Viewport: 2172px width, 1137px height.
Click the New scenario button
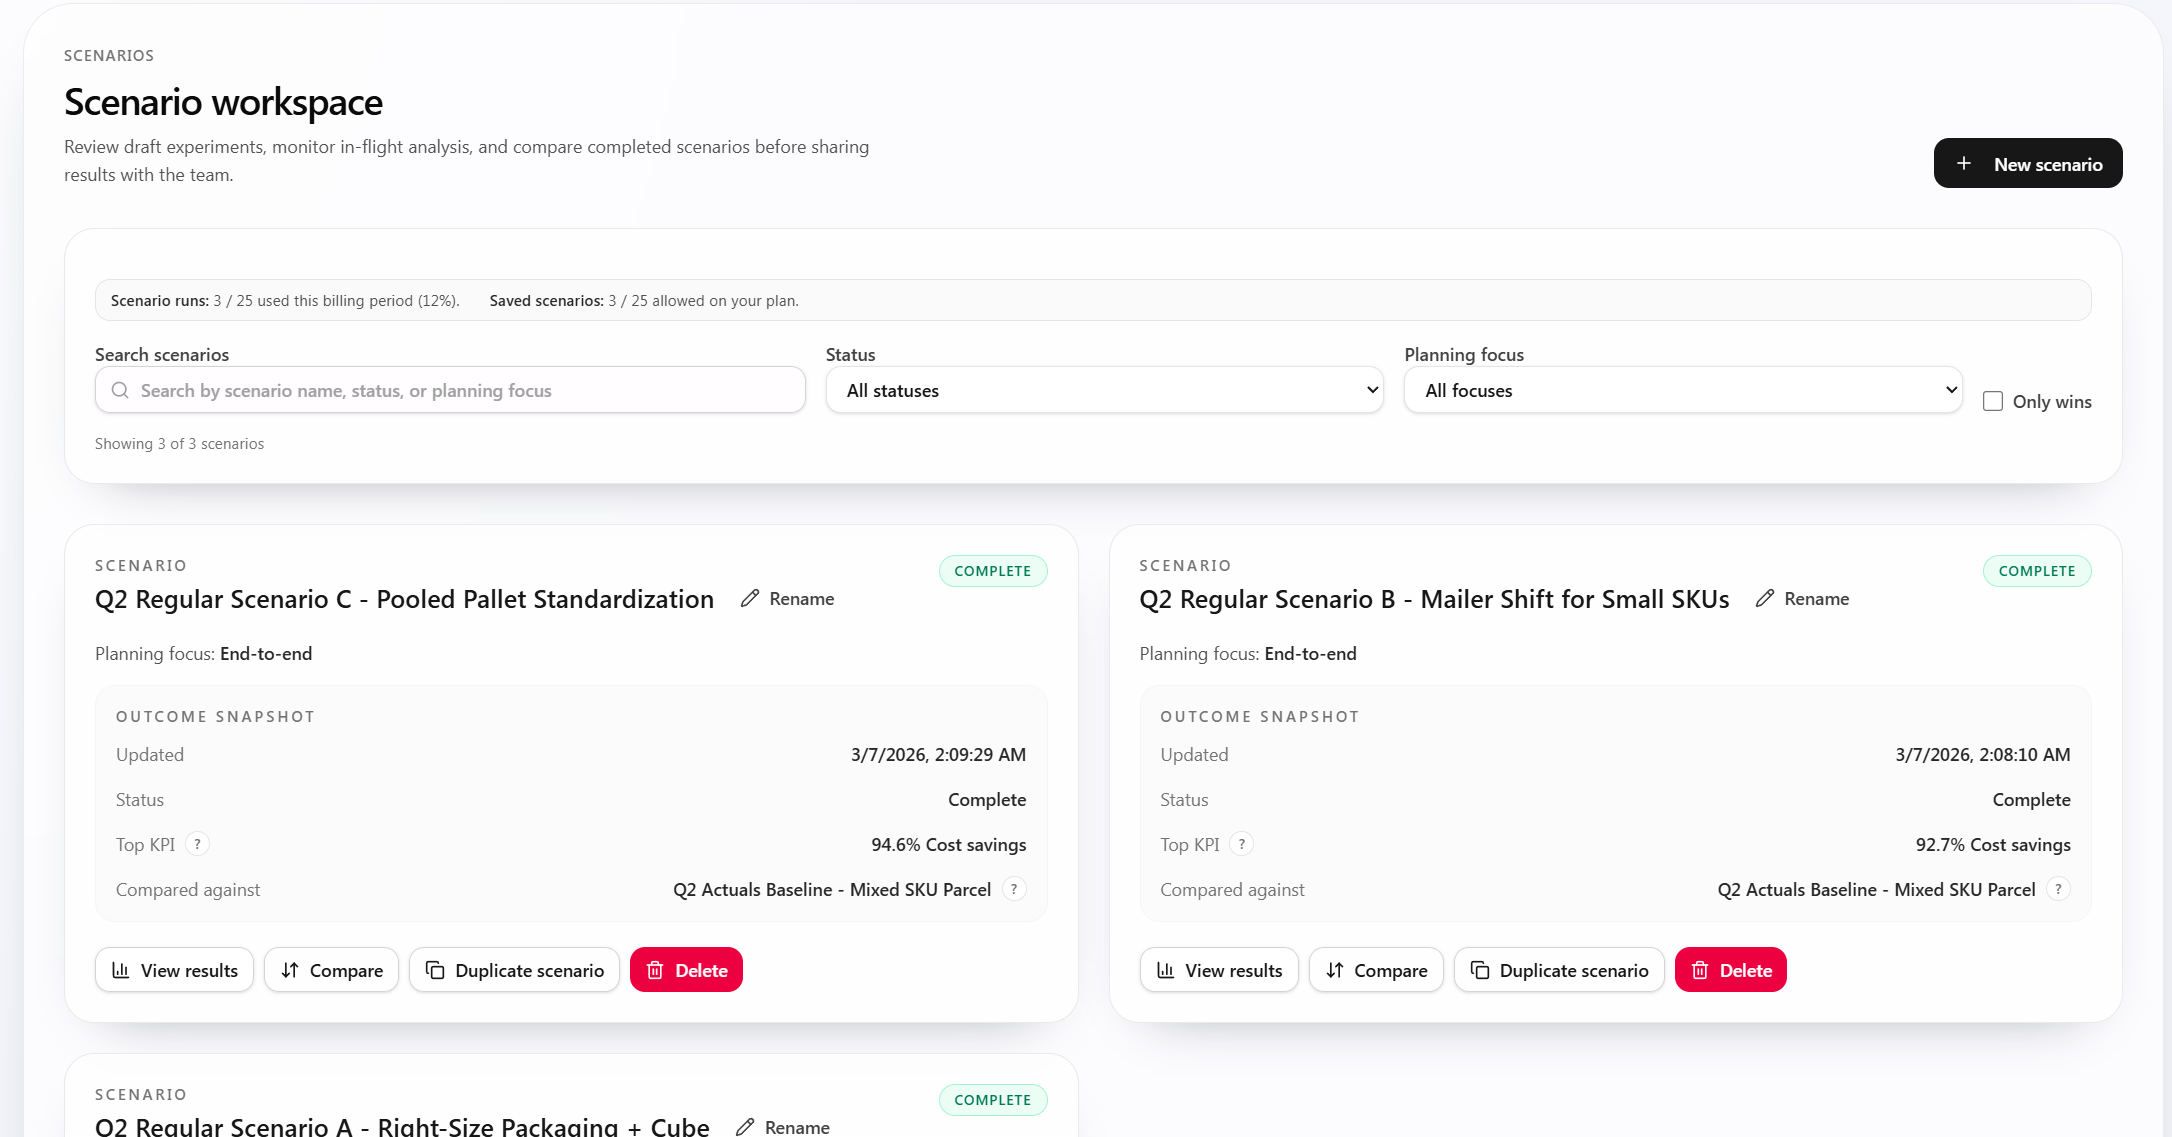click(x=2027, y=163)
